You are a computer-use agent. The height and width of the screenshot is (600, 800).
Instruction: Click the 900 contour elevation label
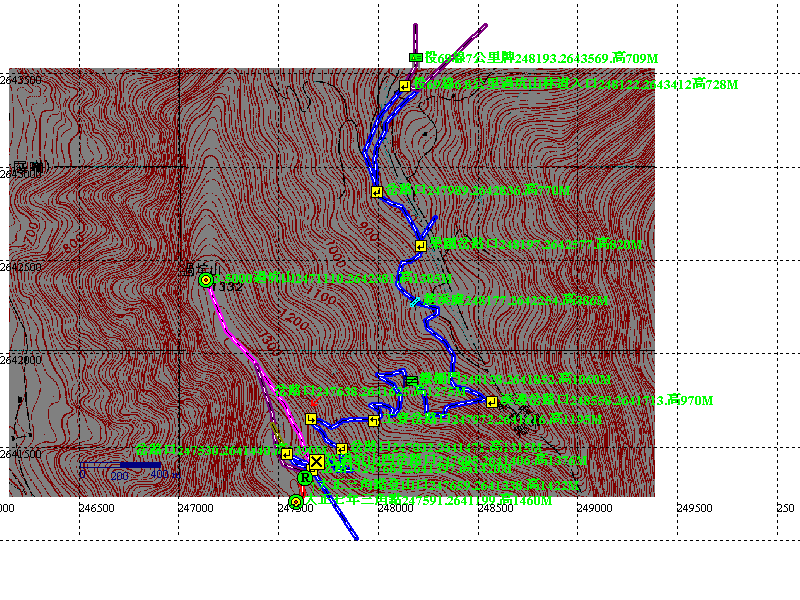pos(368,232)
